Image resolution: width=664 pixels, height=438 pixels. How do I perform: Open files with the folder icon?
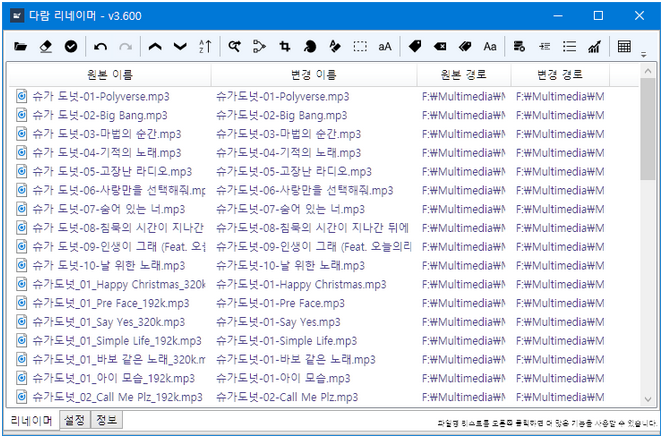coord(20,47)
